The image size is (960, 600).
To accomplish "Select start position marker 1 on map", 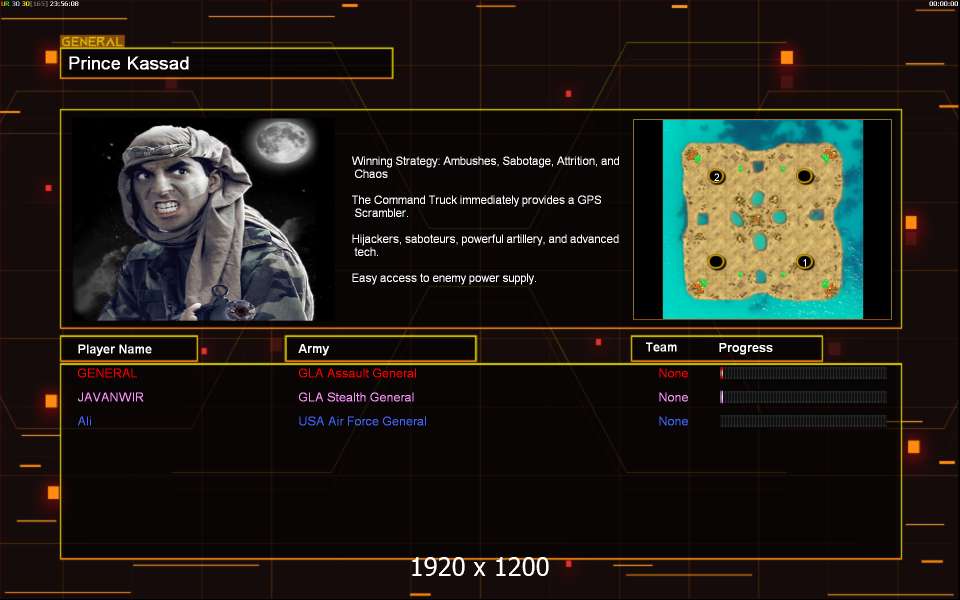I will click(804, 262).
